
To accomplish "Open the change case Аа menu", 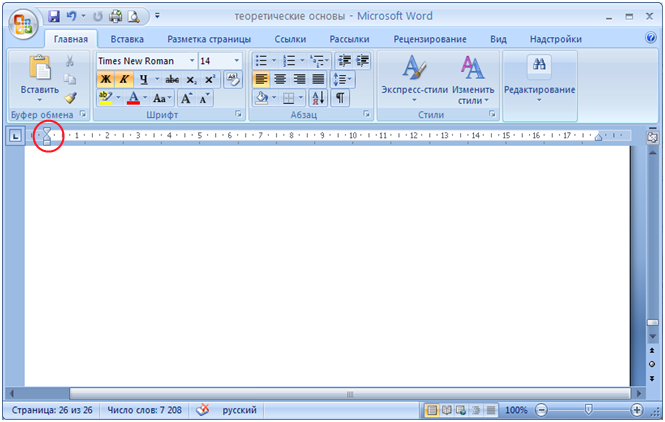I will click(x=162, y=98).
